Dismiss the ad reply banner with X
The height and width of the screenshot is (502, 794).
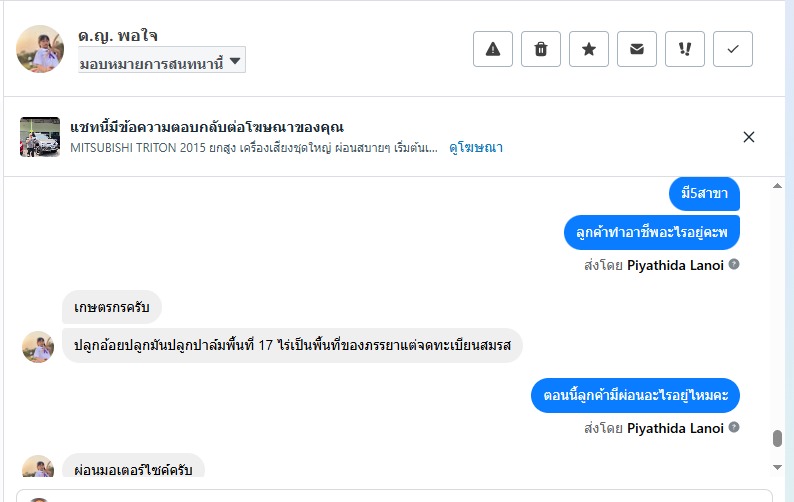[749, 137]
